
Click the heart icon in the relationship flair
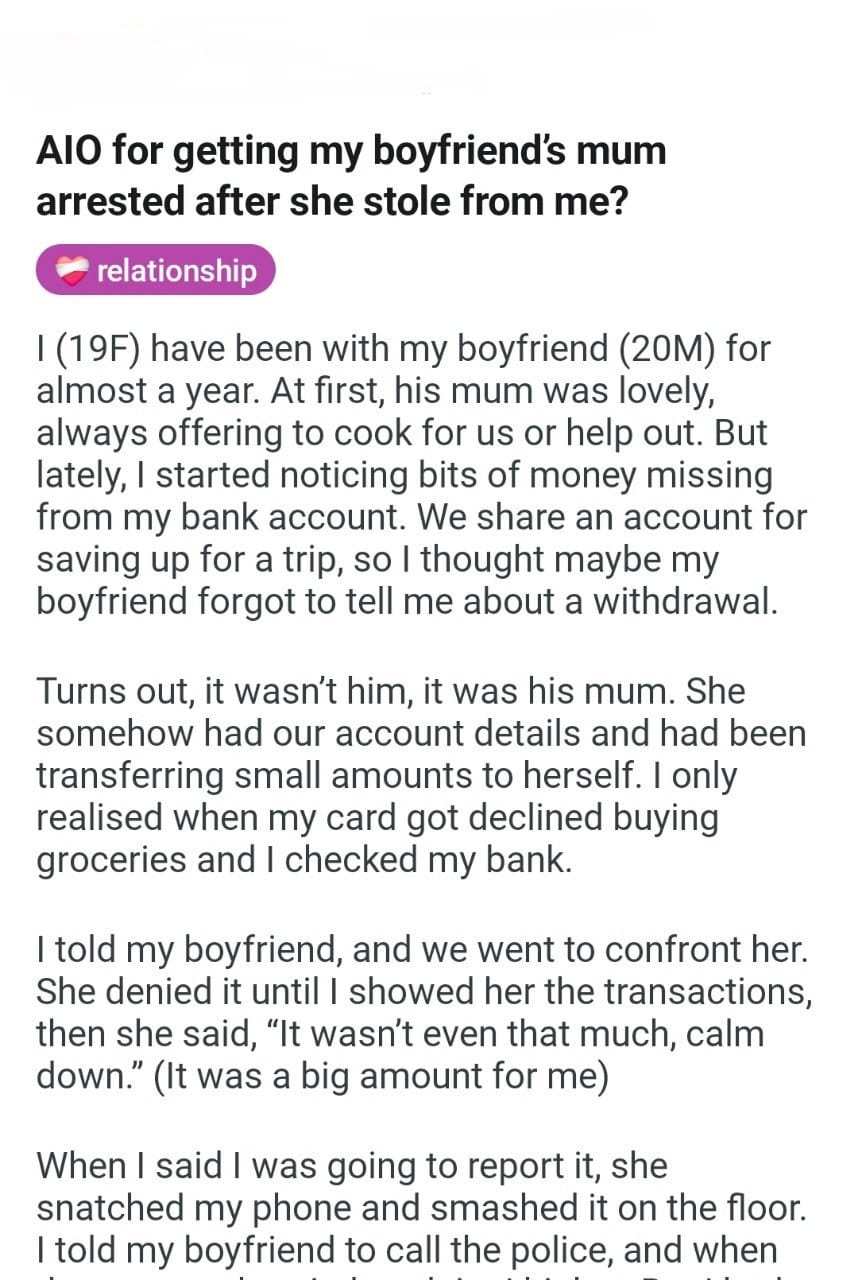pyautogui.click(x=70, y=270)
